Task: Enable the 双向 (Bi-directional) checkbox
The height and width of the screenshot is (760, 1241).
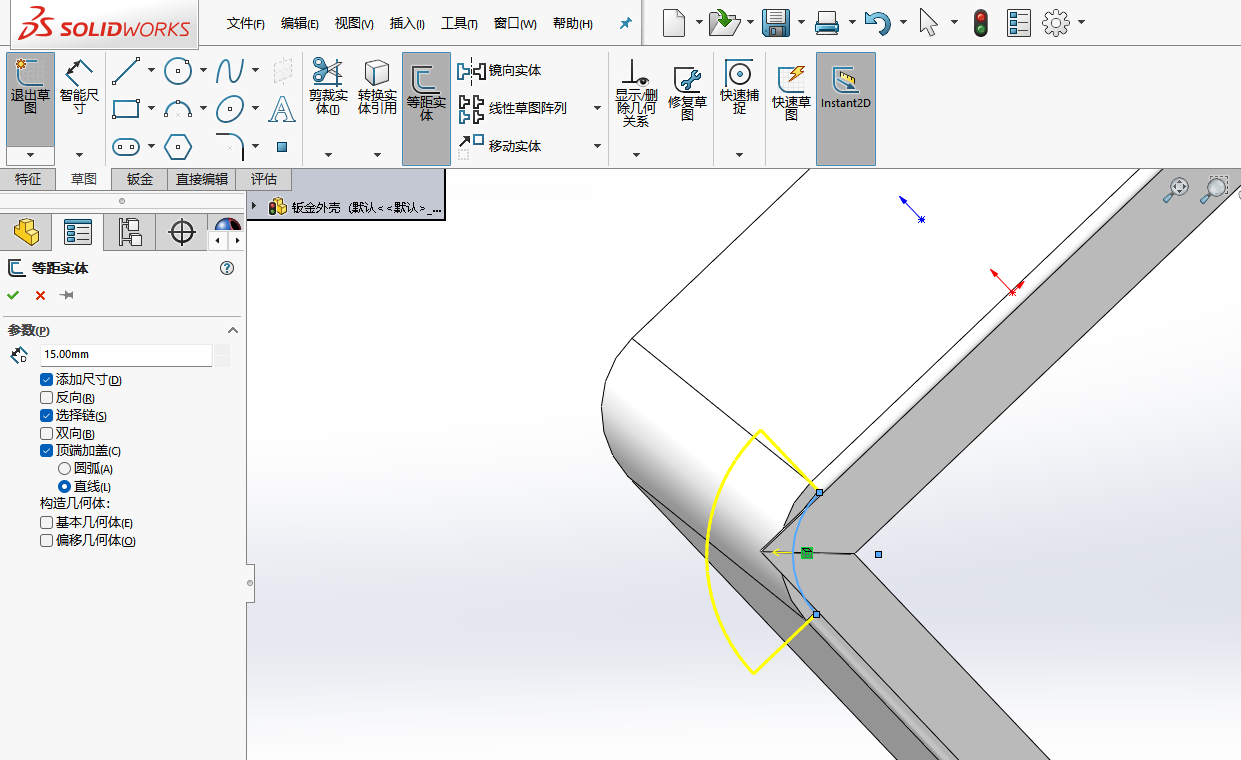Action: (46, 434)
